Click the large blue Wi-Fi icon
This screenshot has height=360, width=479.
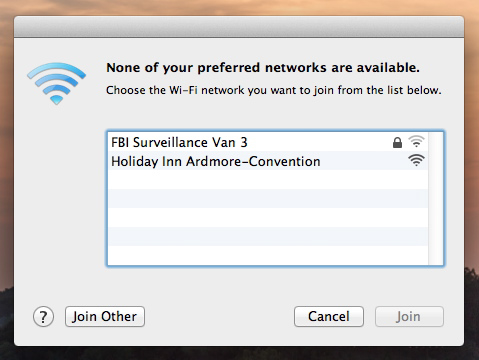click(56, 83)
